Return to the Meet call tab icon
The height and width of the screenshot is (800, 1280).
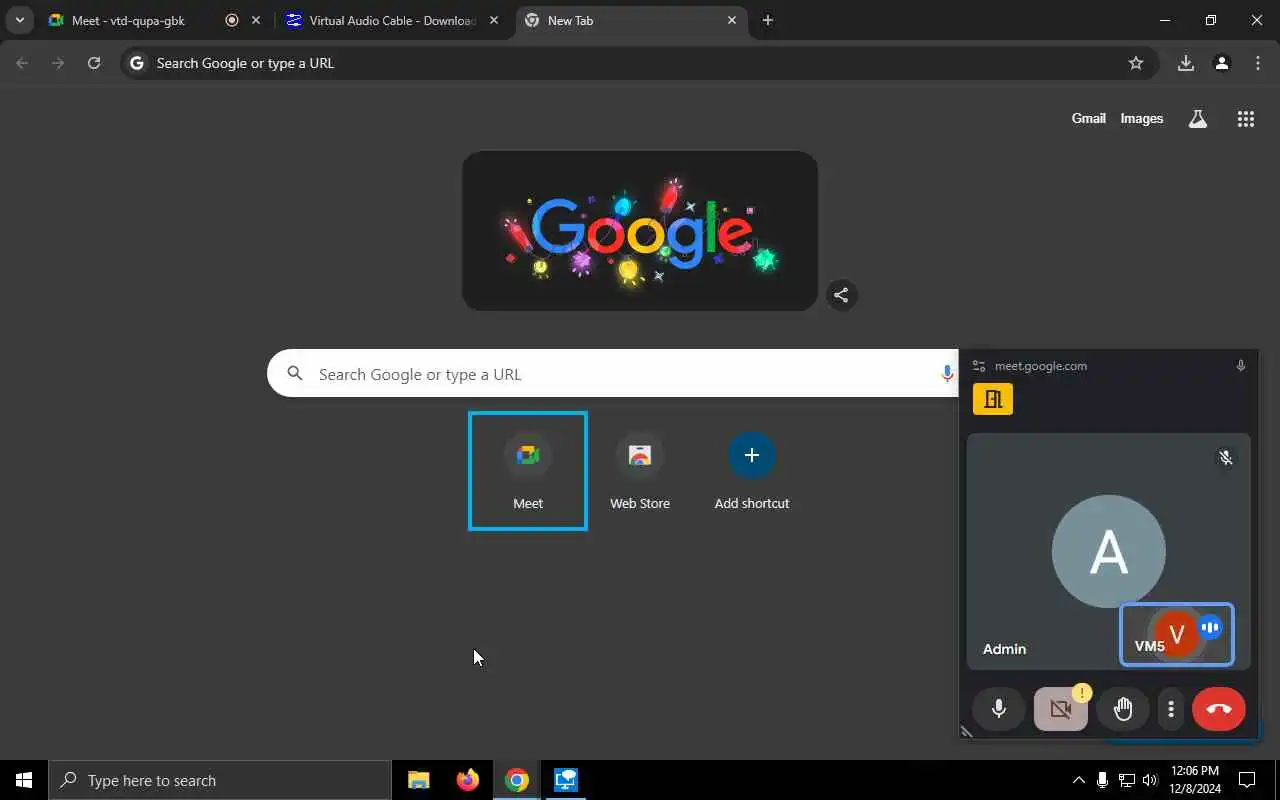(993, 399)
